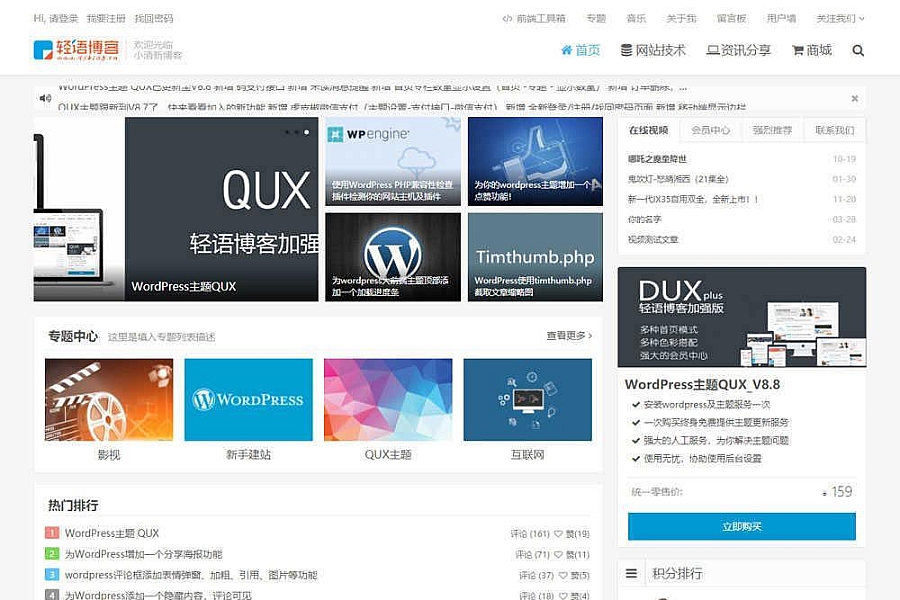This screenshot has height=600, width=900.
Task: Click the speaker icon on the notice bar
Action: [x=45, y=98]
